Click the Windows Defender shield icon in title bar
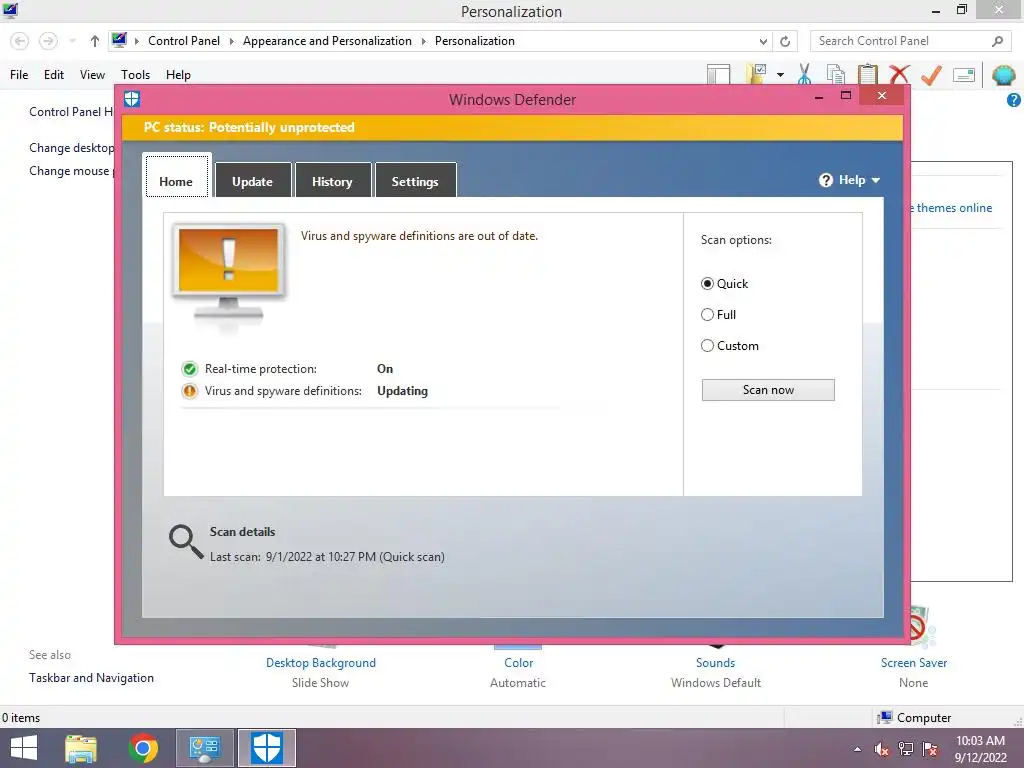The image size is (1024, 768). tap(132, 99)
